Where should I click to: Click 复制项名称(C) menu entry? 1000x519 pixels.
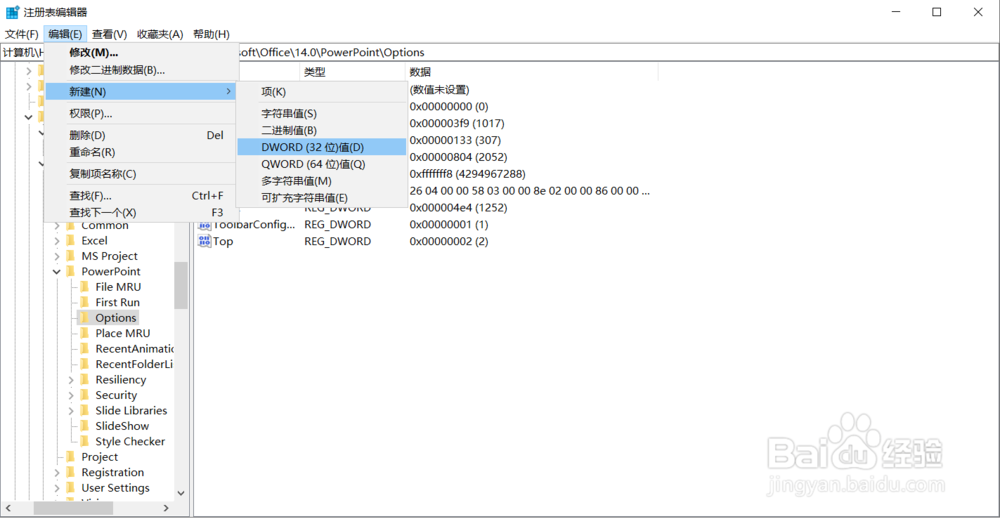(x=140, y=173)
